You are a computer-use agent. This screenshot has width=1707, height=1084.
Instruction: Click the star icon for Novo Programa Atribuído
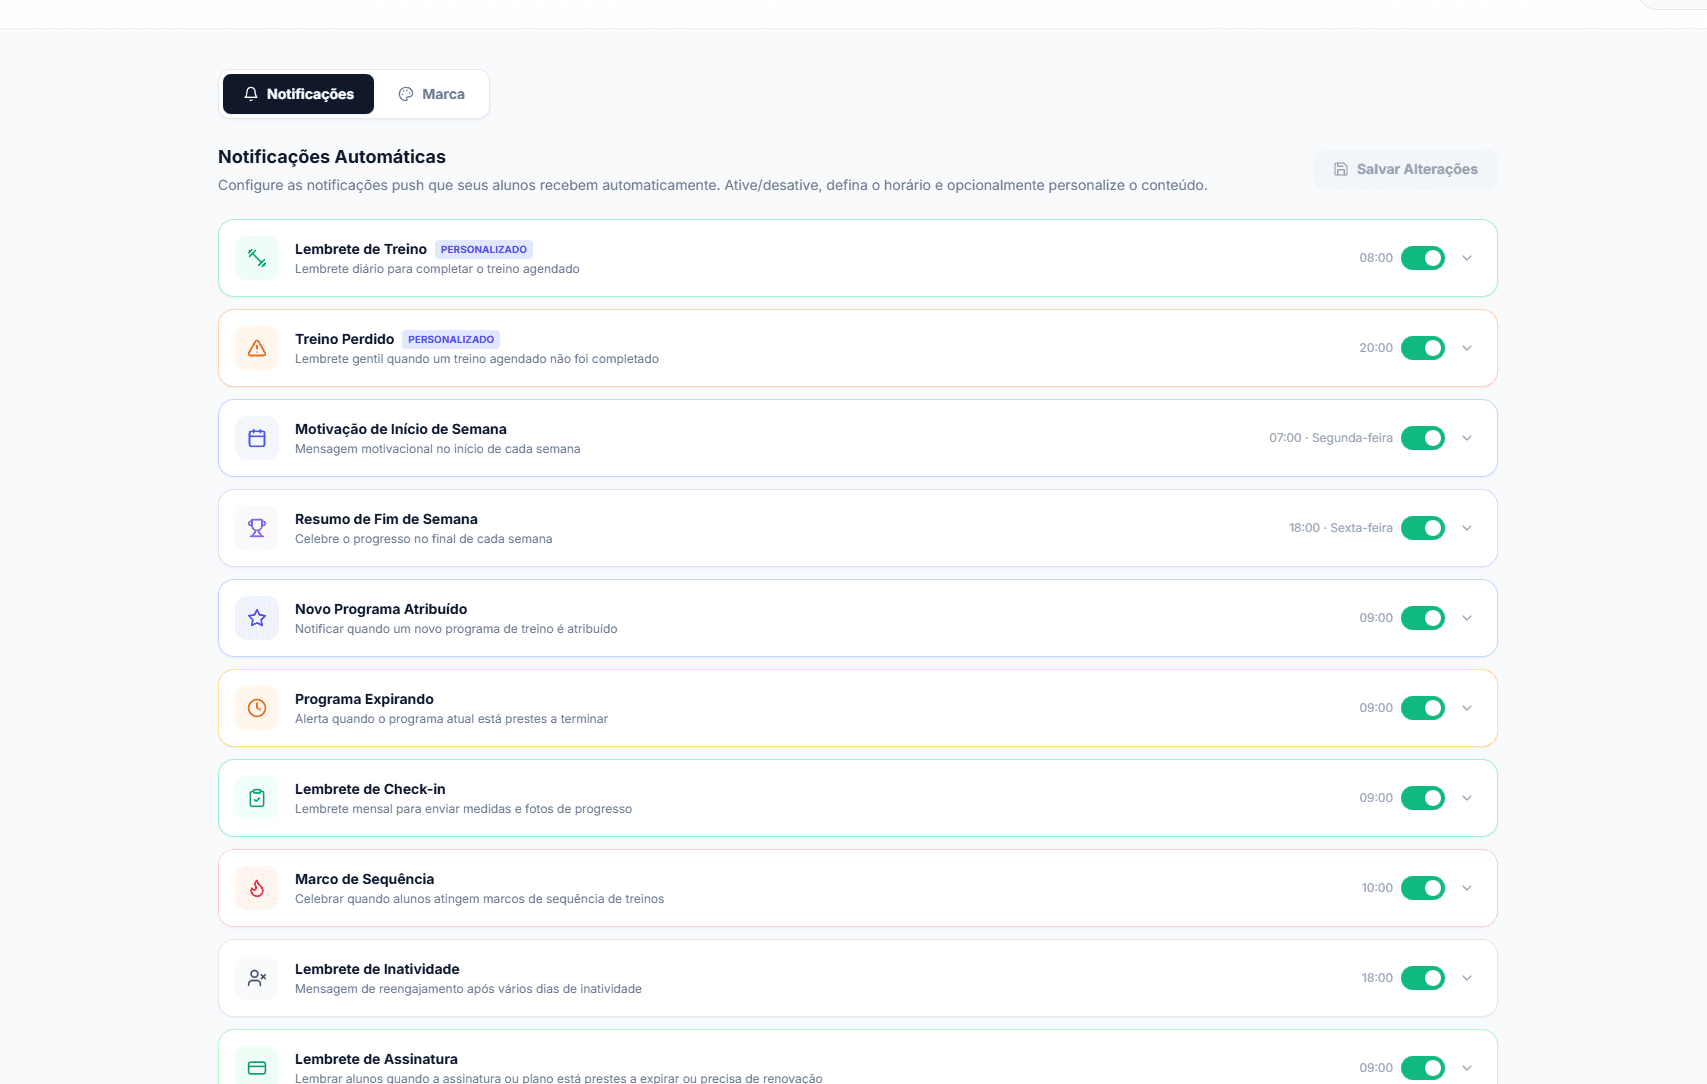[x=257, y=618]
